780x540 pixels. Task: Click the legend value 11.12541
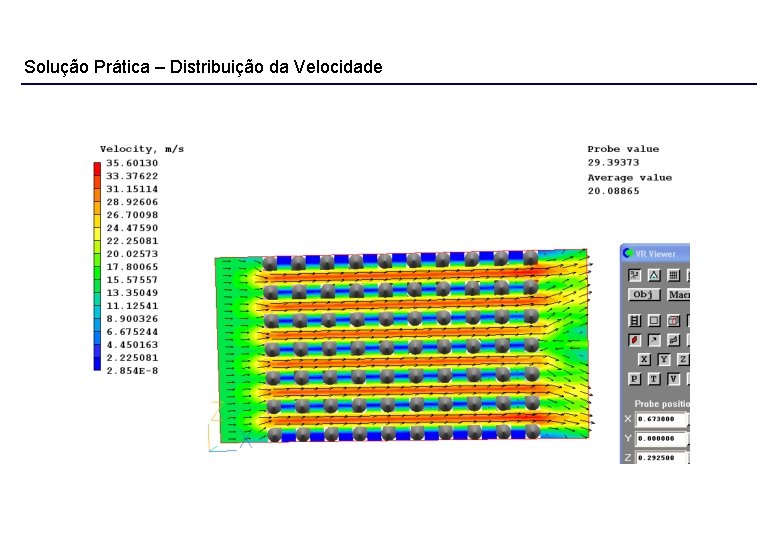tap(132, 306)
